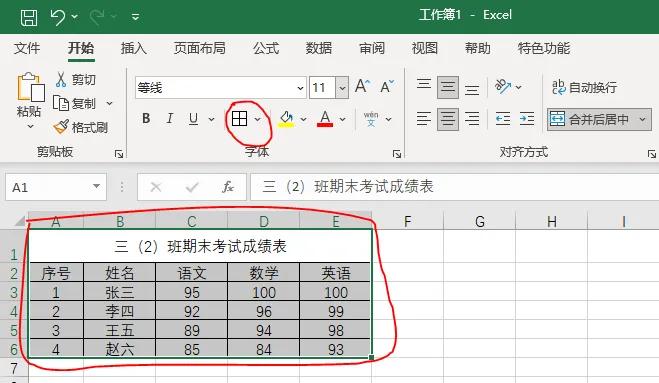This screenshot has width=659, height=383.
Task: Click 复制 copy button
Action: [x=74, y=103]
